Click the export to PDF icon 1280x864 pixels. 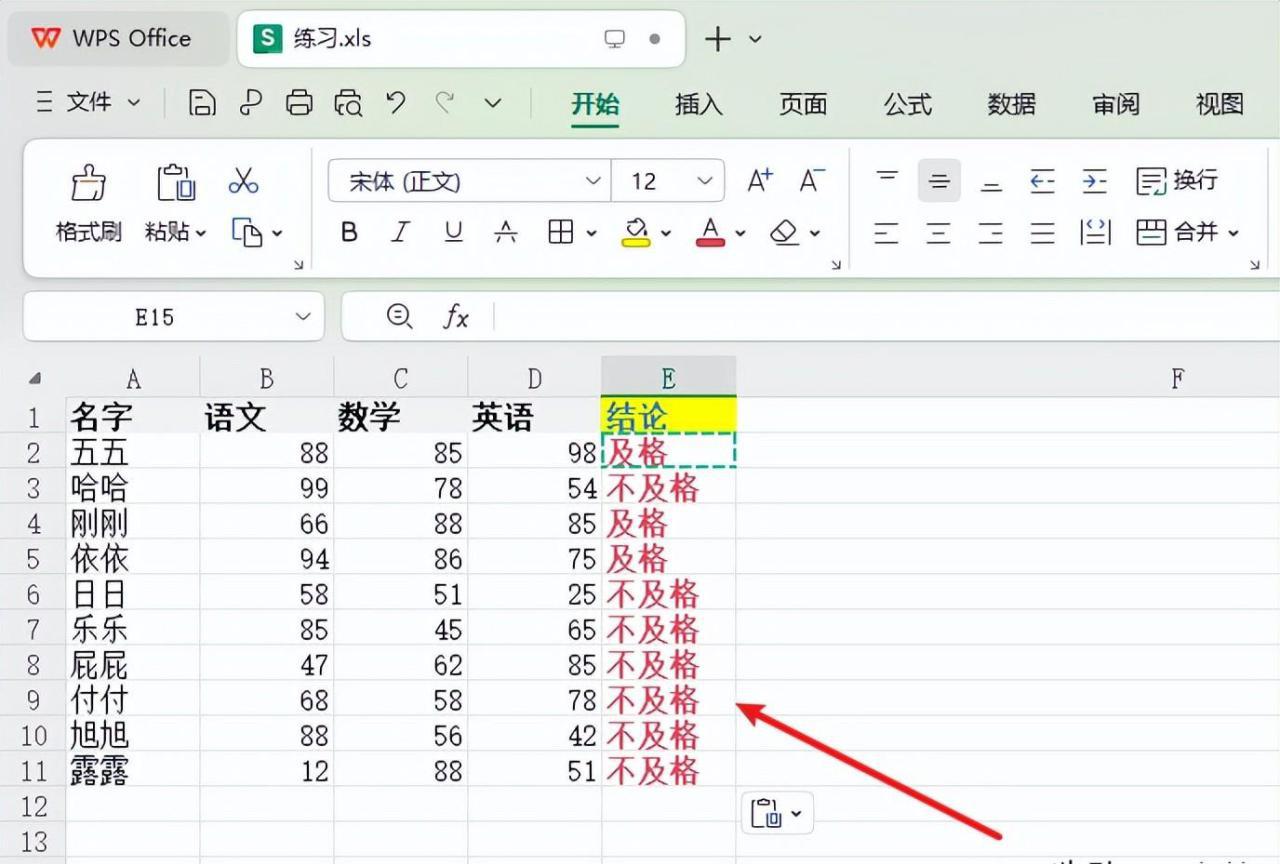click(251, 102)
